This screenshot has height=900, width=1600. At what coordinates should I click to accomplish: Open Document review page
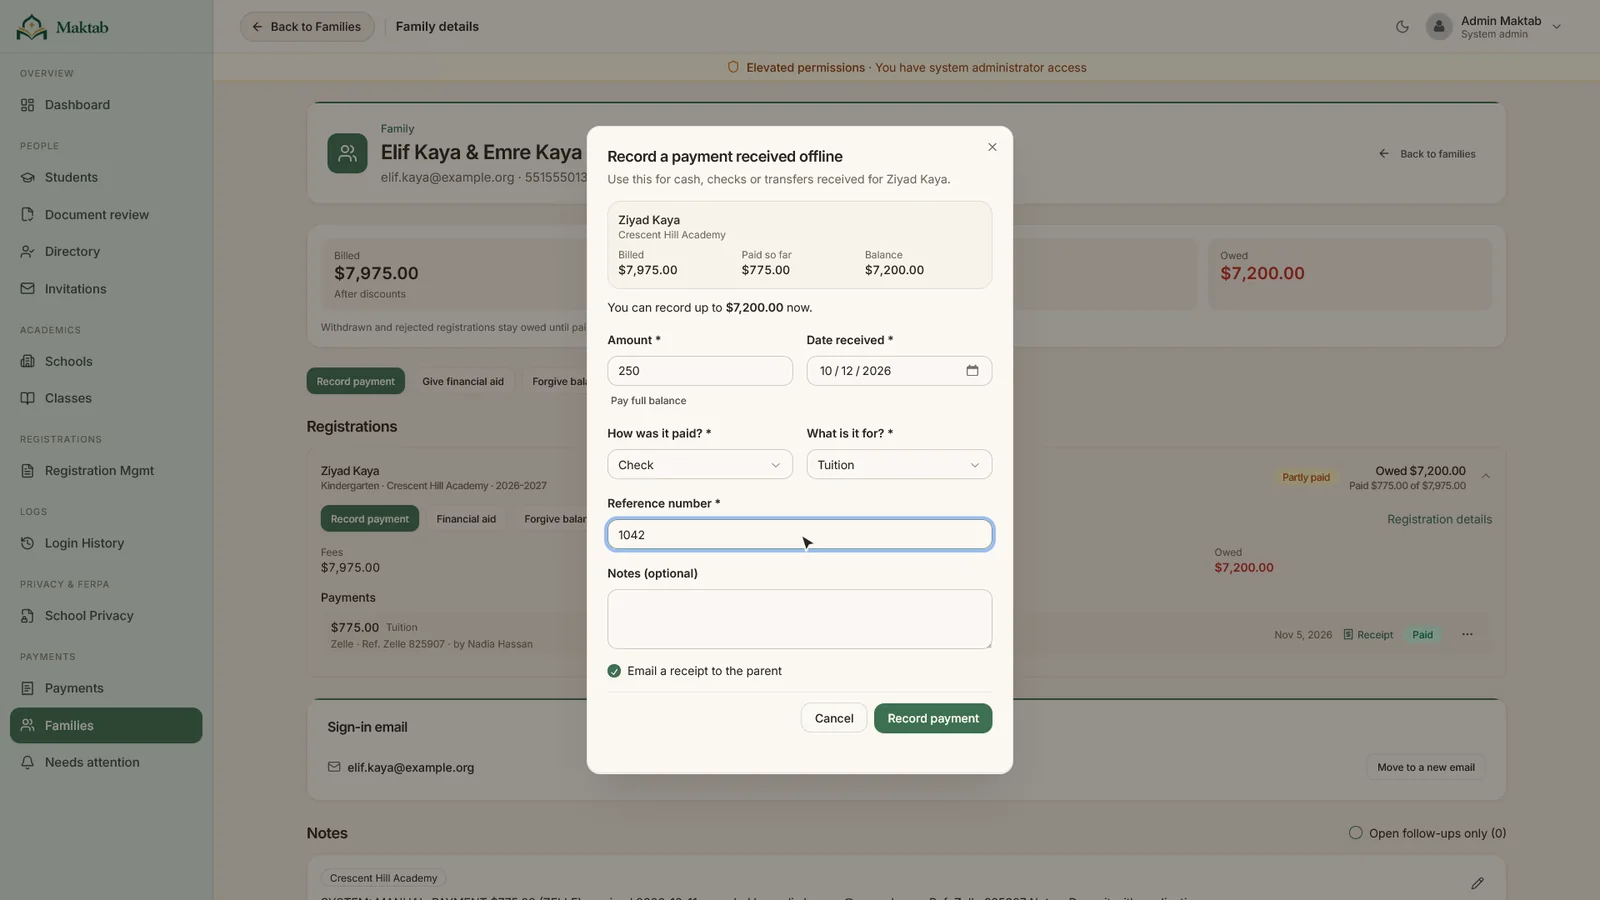[106, 215]
